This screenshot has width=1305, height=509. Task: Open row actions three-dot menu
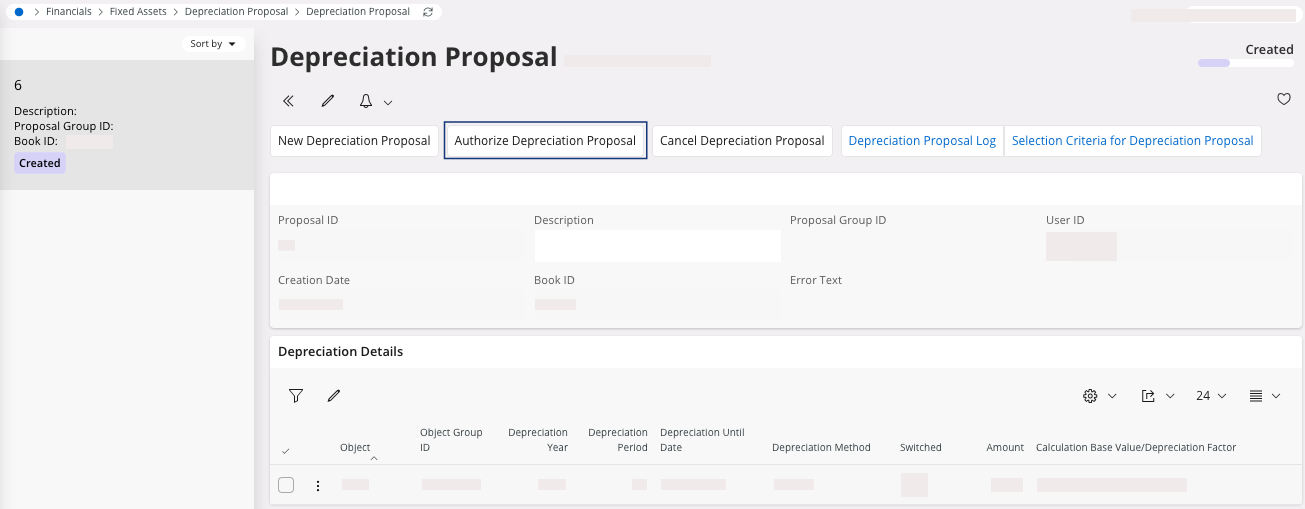pos(318,486)
